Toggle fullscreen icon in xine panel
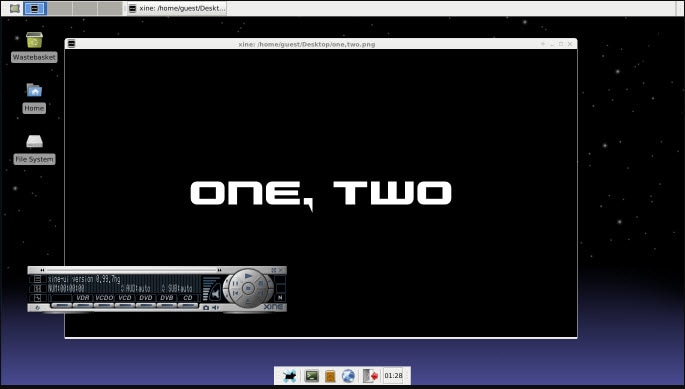This screenshot has height=389, width=685. pos(273,270)
